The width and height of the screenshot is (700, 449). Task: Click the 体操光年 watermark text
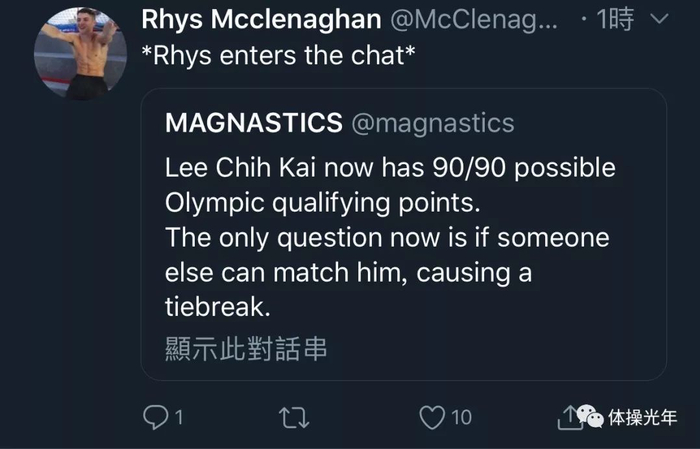pyautogui.click(x=646, y=416)
